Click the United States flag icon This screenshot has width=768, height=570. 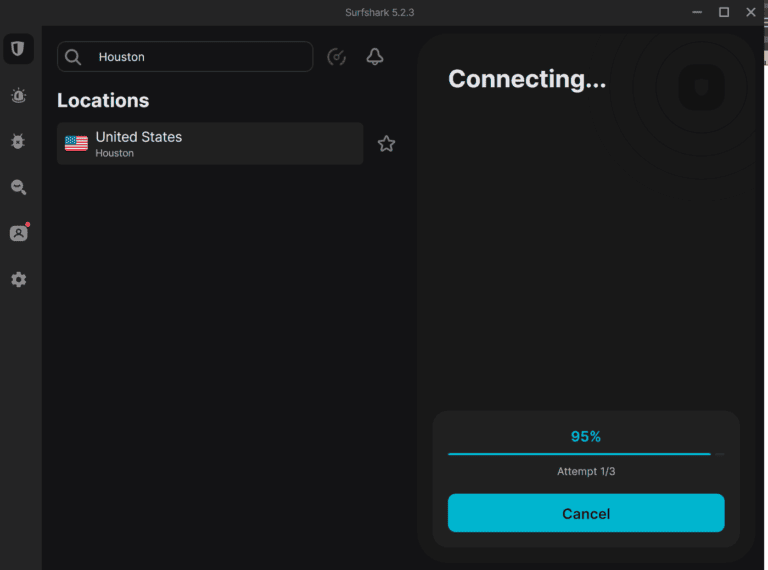click(x=76, y=144)
